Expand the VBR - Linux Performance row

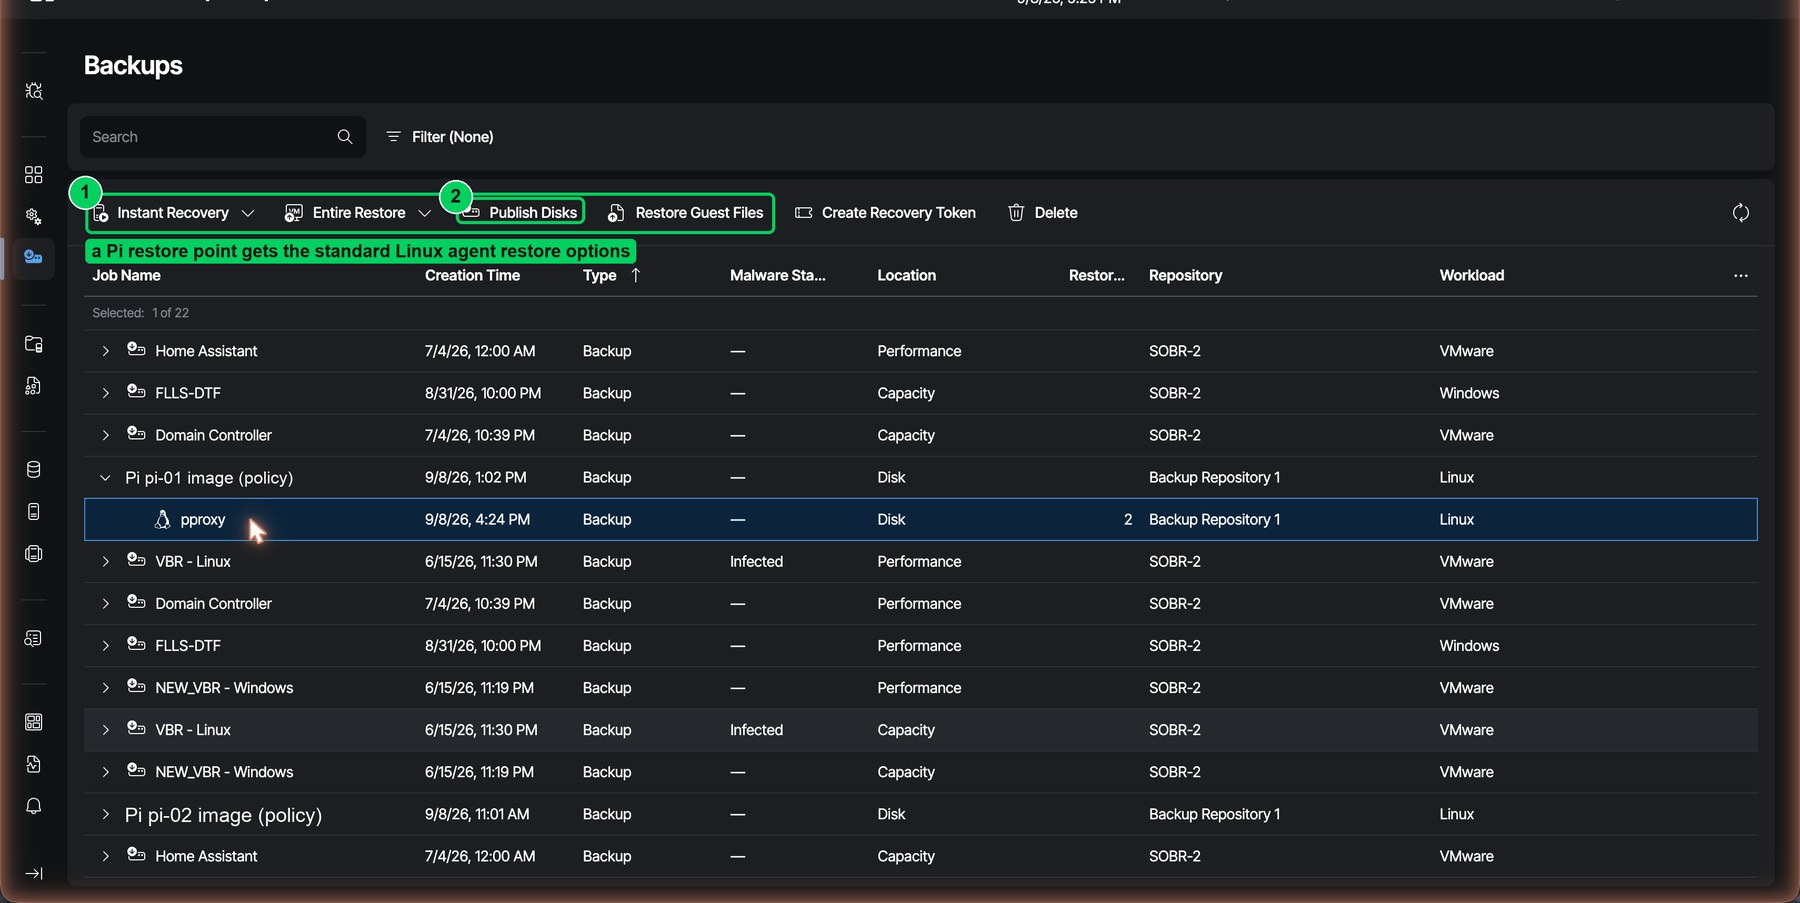tap(105, 562)
